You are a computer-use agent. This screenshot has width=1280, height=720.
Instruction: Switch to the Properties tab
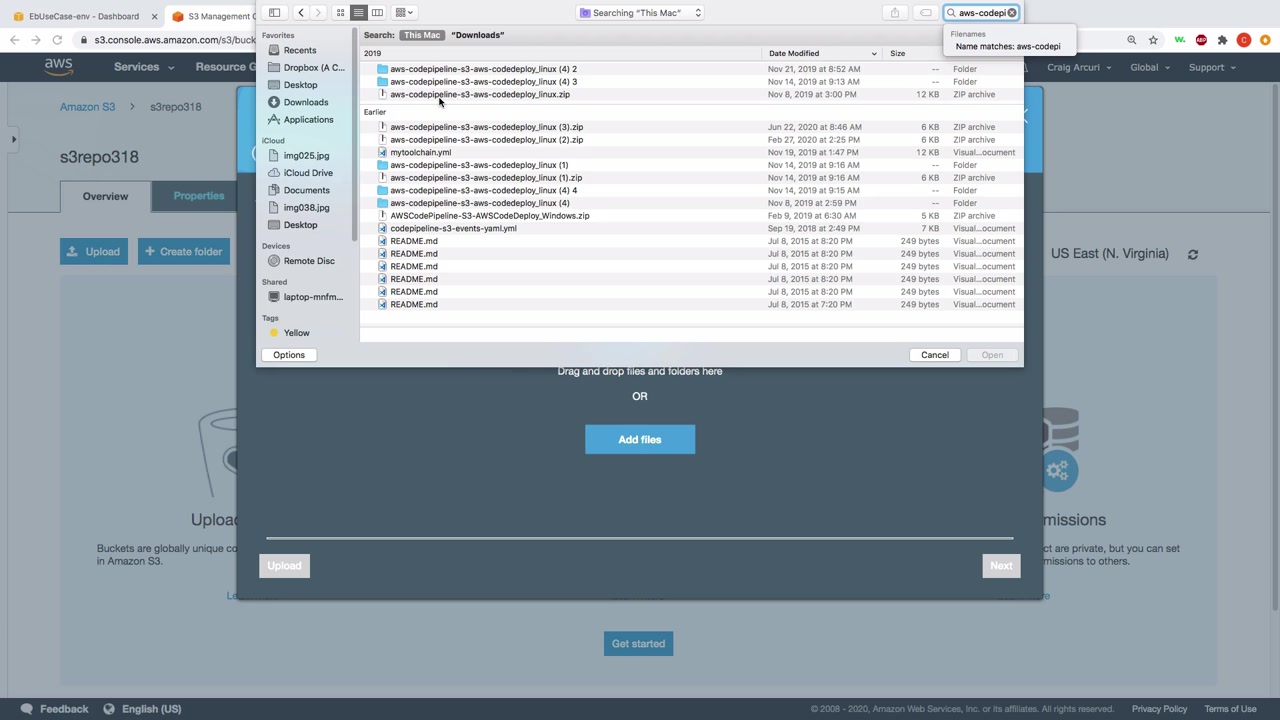[x=198, y=196]
